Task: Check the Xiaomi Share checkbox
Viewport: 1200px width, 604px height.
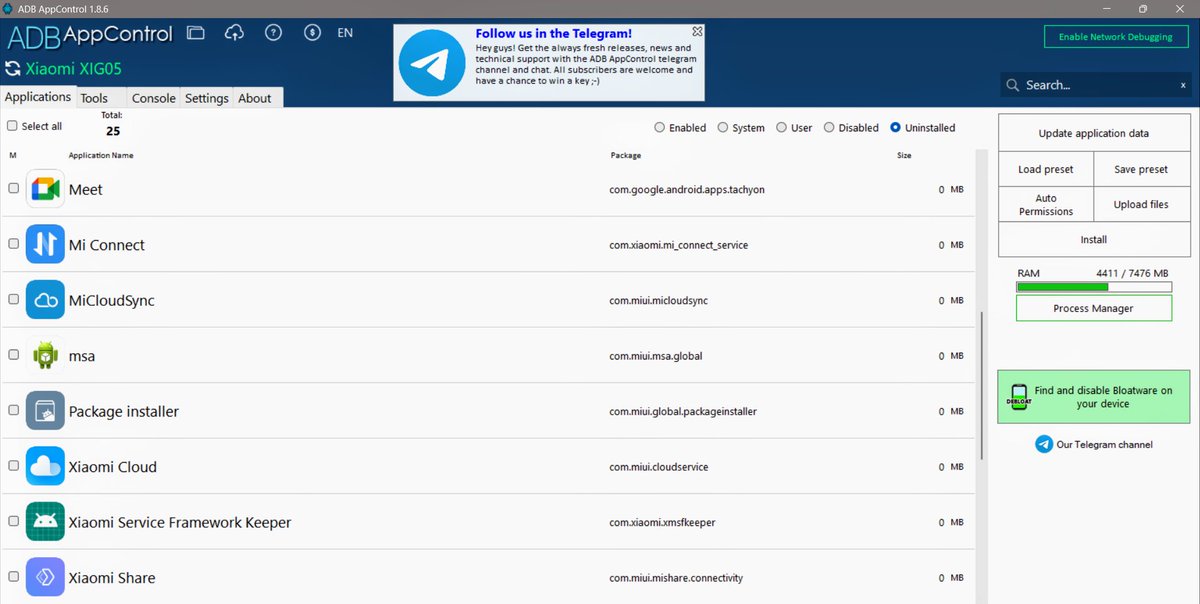Action: pos(13,577)
